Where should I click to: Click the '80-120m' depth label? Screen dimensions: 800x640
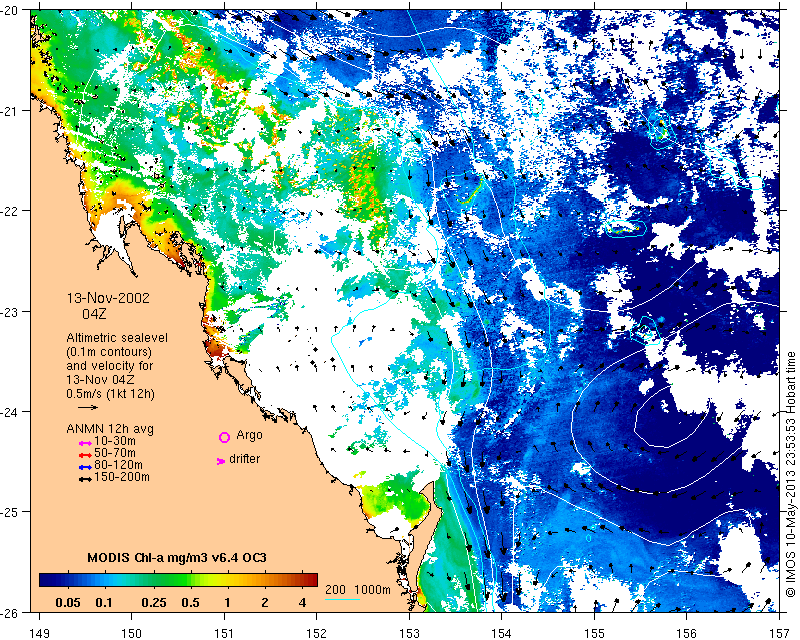pos(118,465)
